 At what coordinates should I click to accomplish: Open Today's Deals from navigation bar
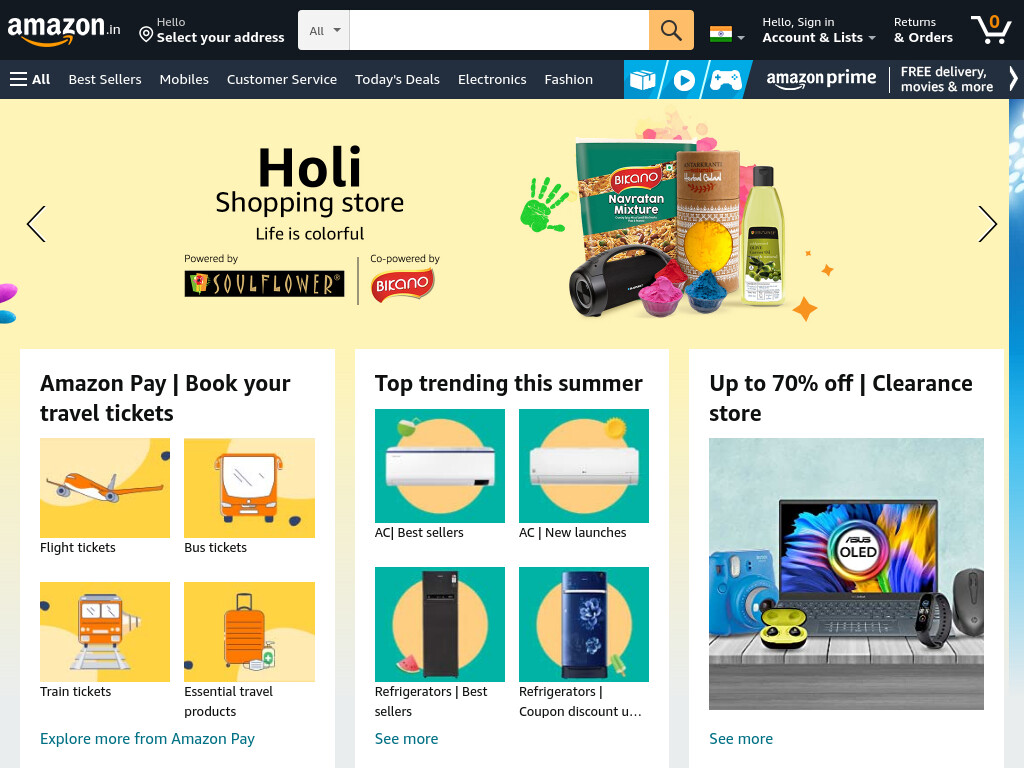pos(397,79)
